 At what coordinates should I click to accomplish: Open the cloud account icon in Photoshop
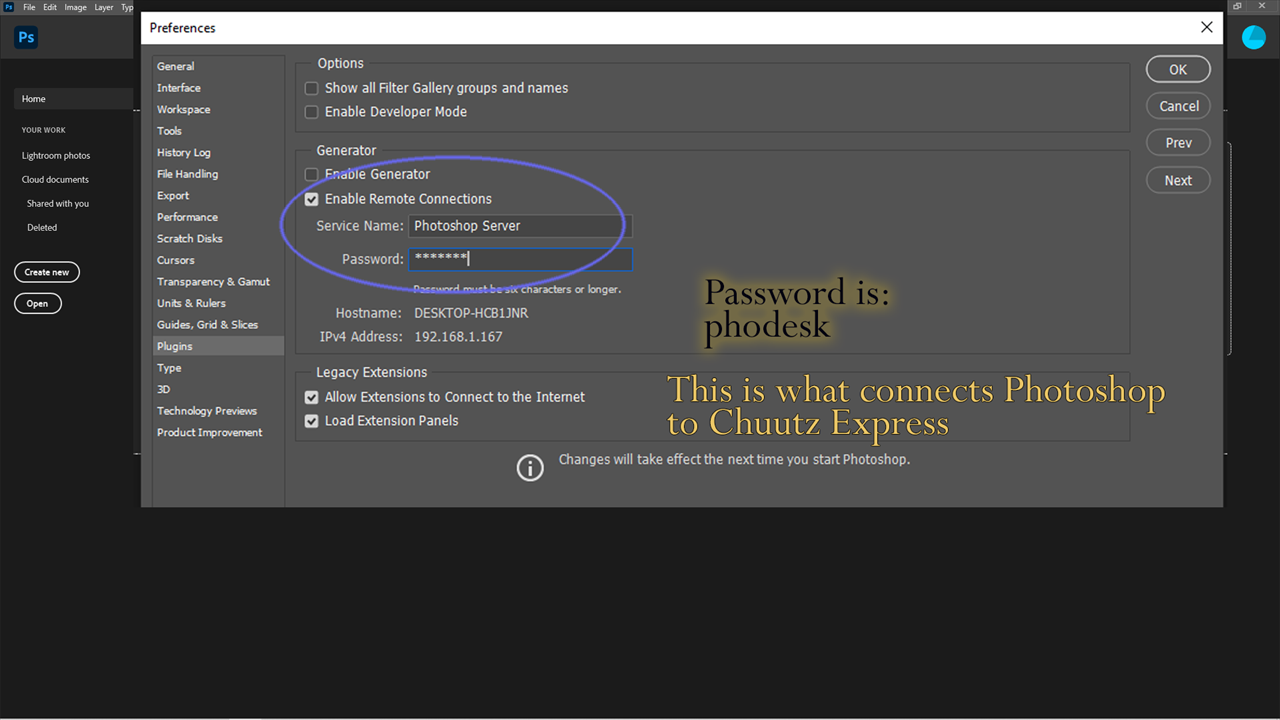(1253, 38)
